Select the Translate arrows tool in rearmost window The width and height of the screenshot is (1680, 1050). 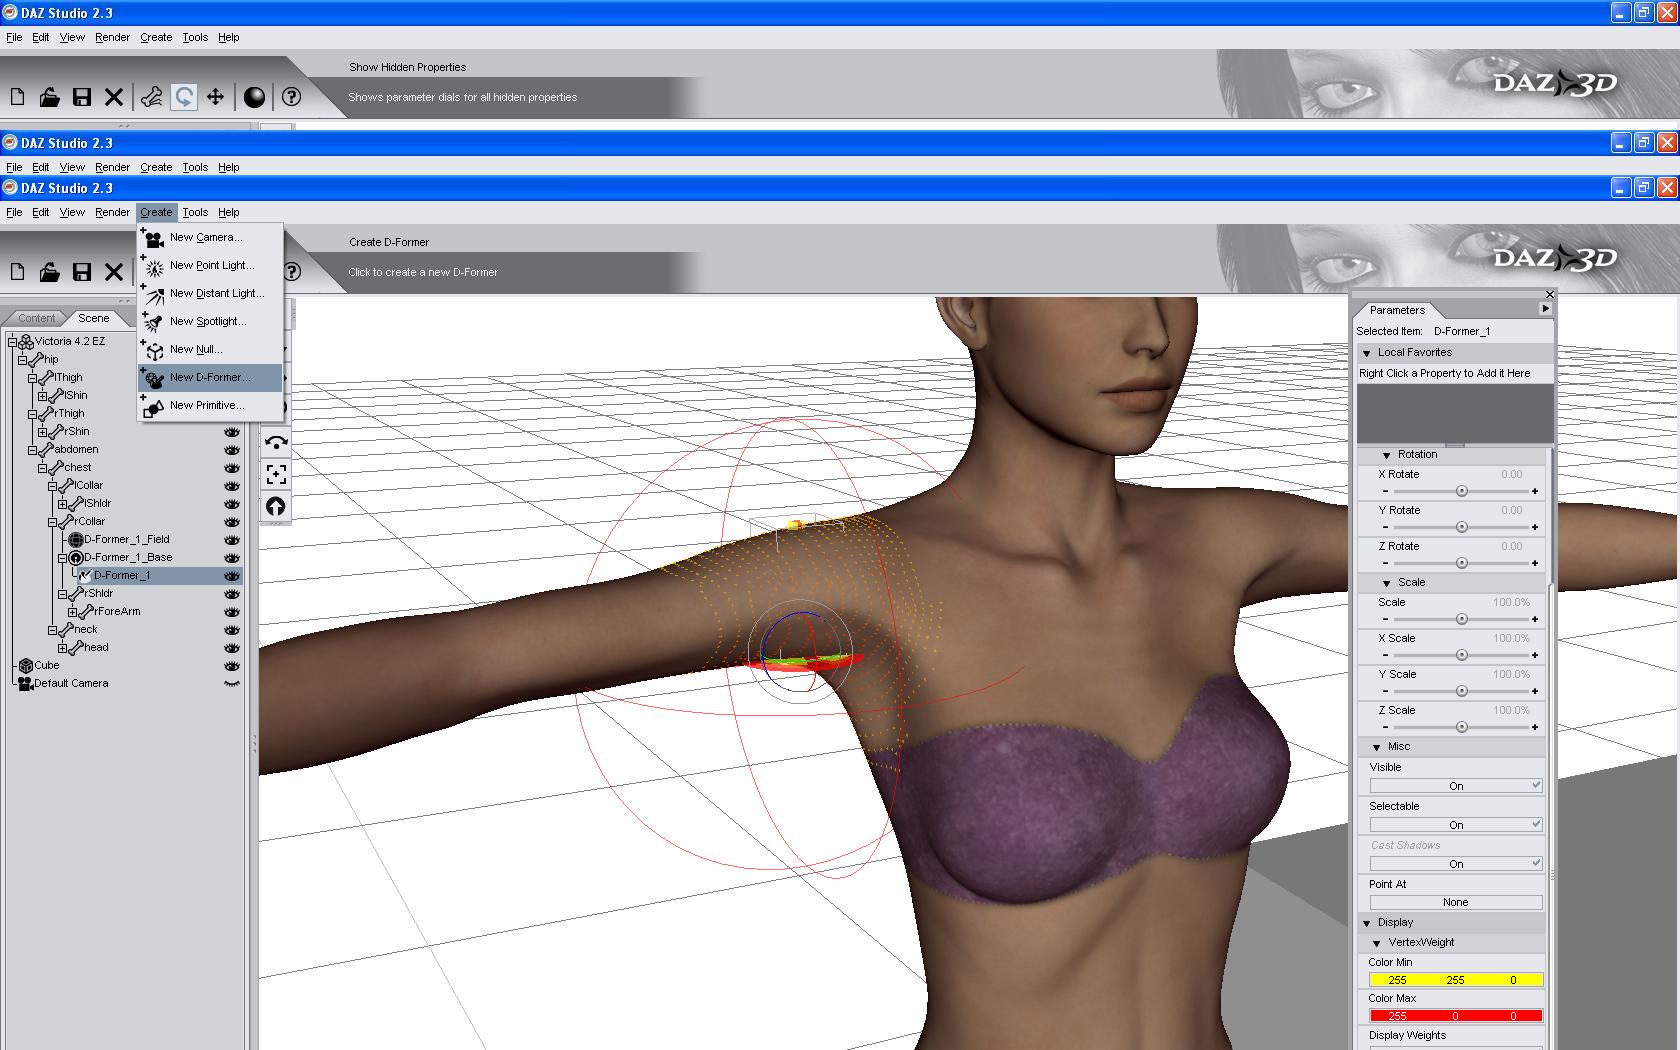click(x=215, y=97)
